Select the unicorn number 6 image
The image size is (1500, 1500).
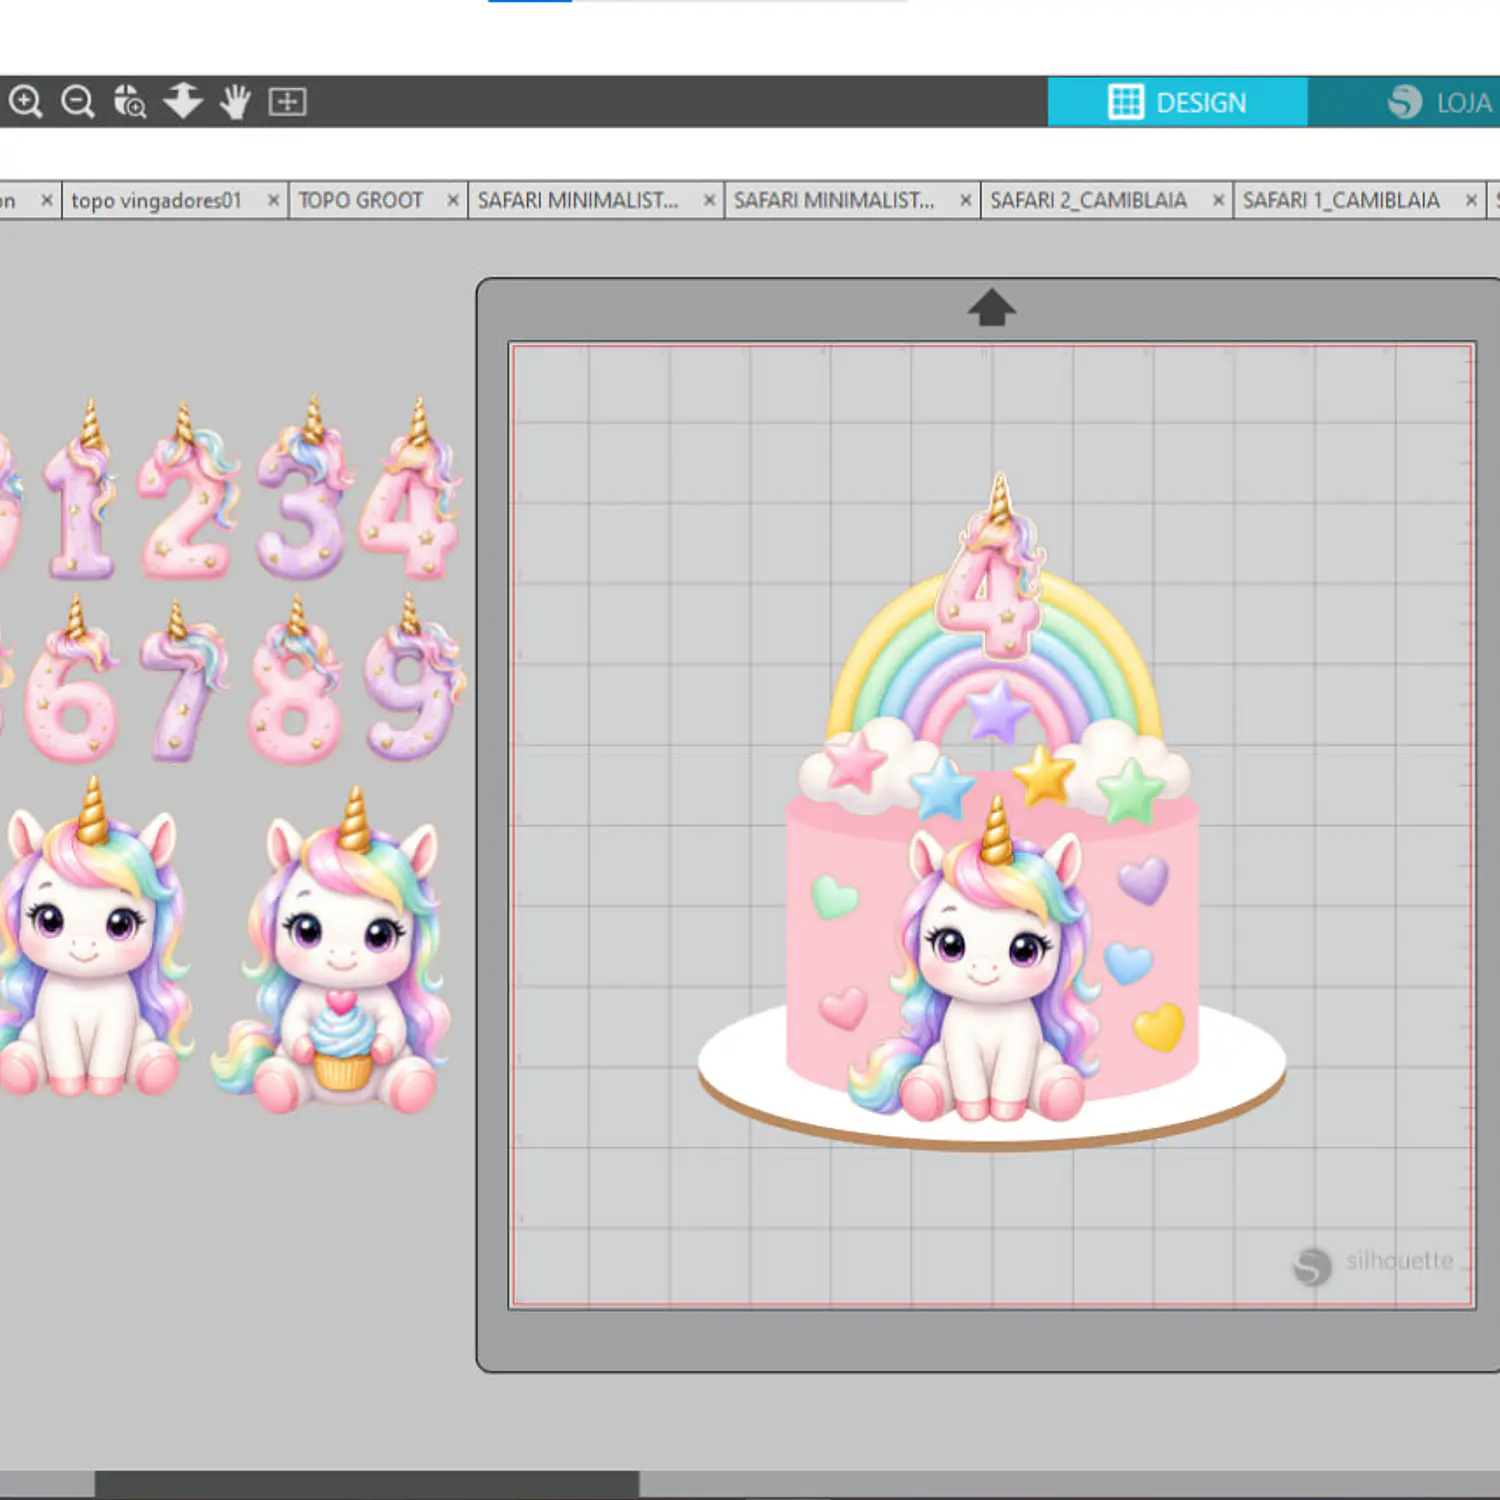(72, 681)
